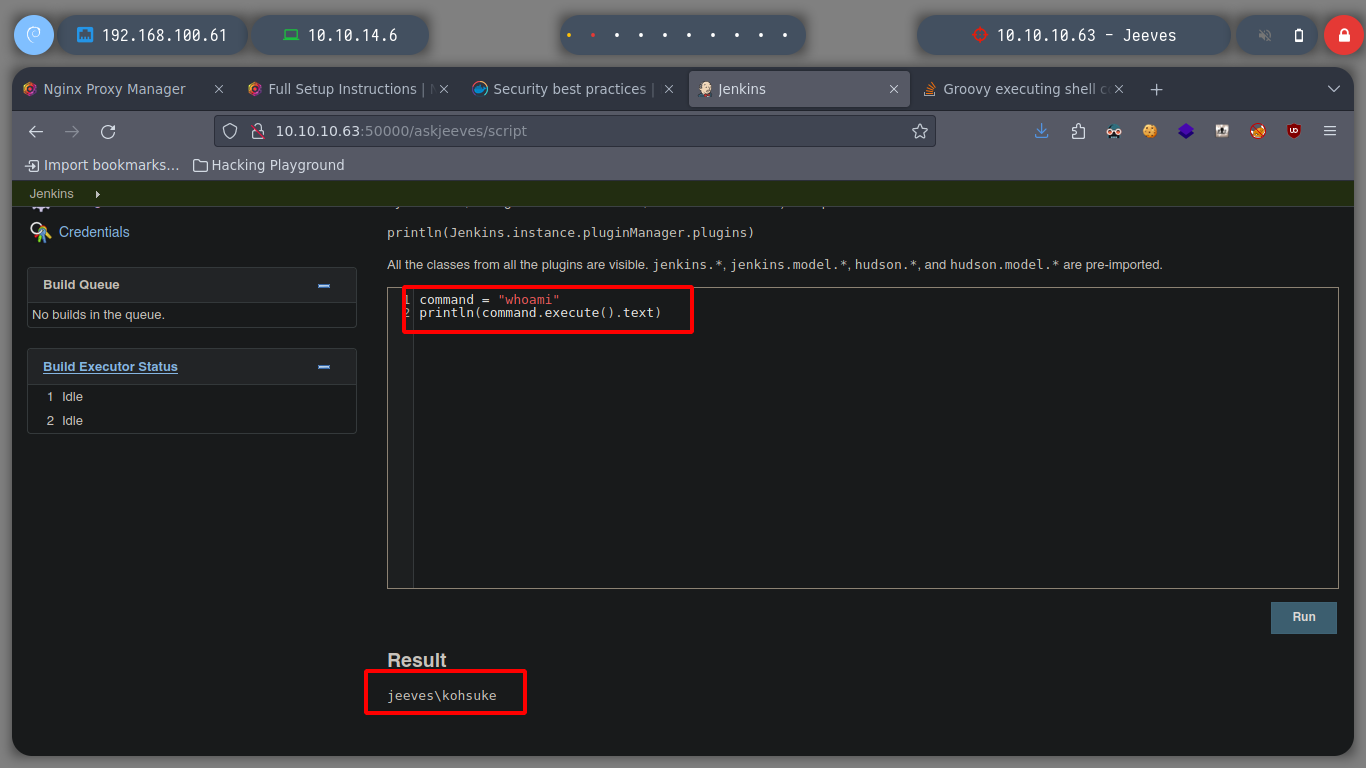Screen dimensions: 1366x768
Task: Click "No builds in the queue." text
Action: pos(99,315)
